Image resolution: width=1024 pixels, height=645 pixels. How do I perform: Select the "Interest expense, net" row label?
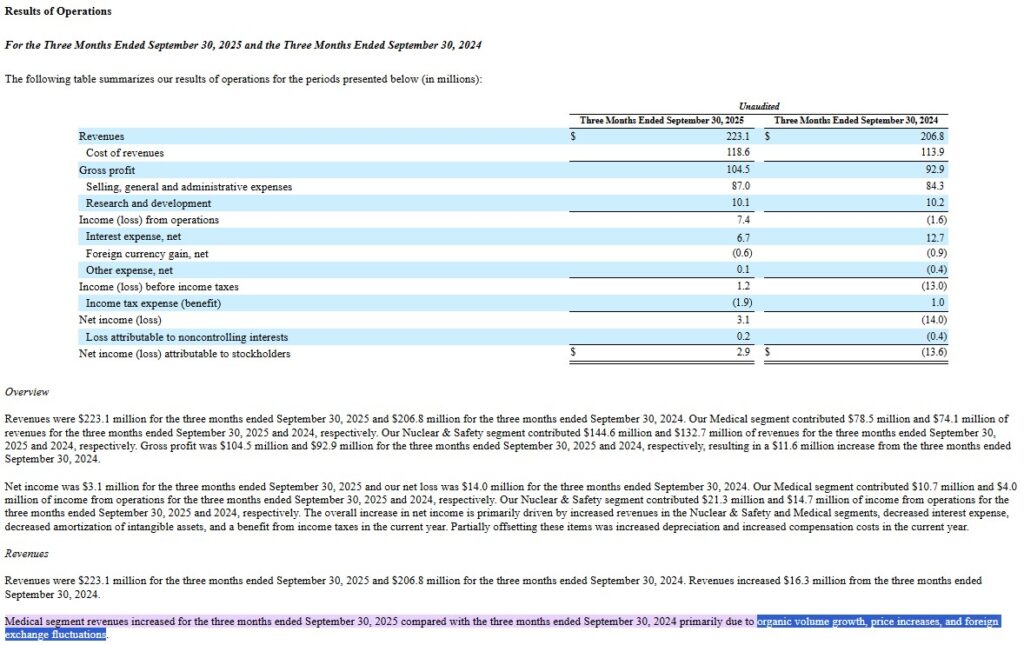pos(135,237)
